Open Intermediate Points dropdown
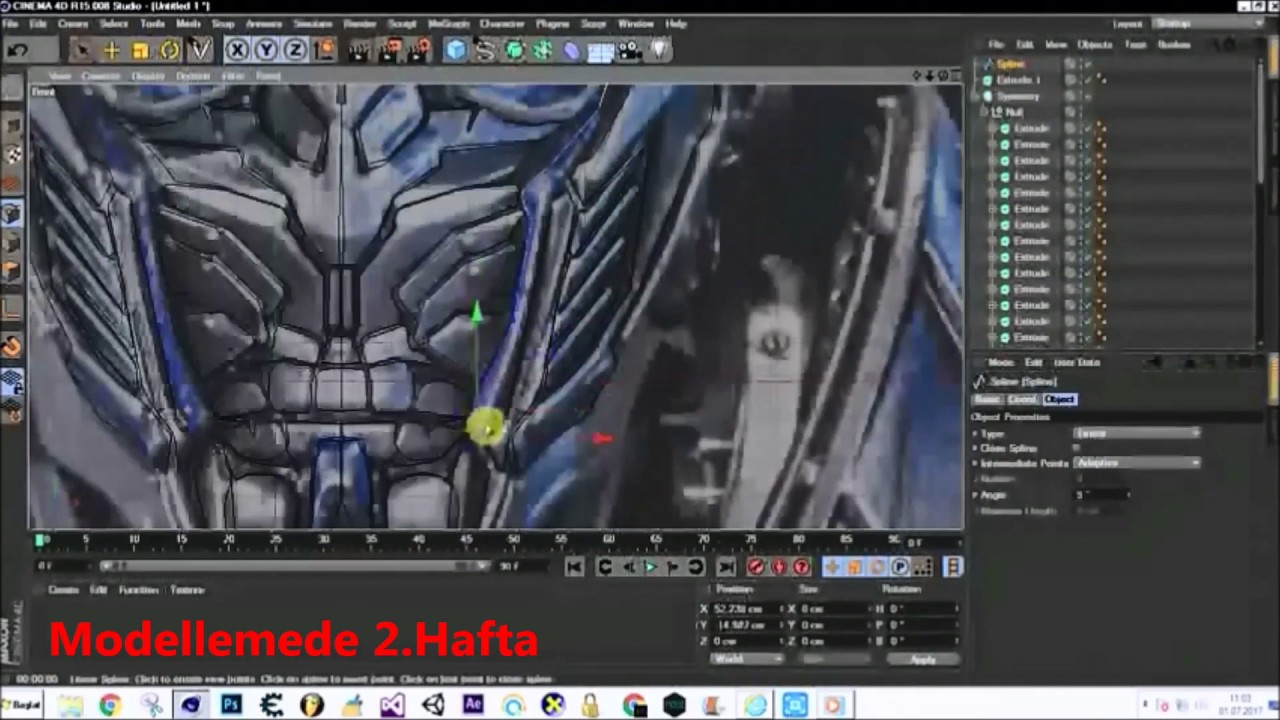 tap(1137, 463)
